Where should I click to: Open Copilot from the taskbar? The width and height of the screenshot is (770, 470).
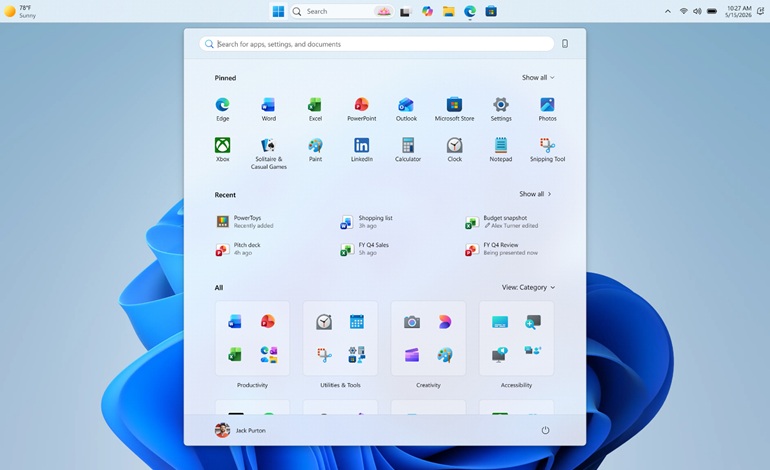click(427, 11)
